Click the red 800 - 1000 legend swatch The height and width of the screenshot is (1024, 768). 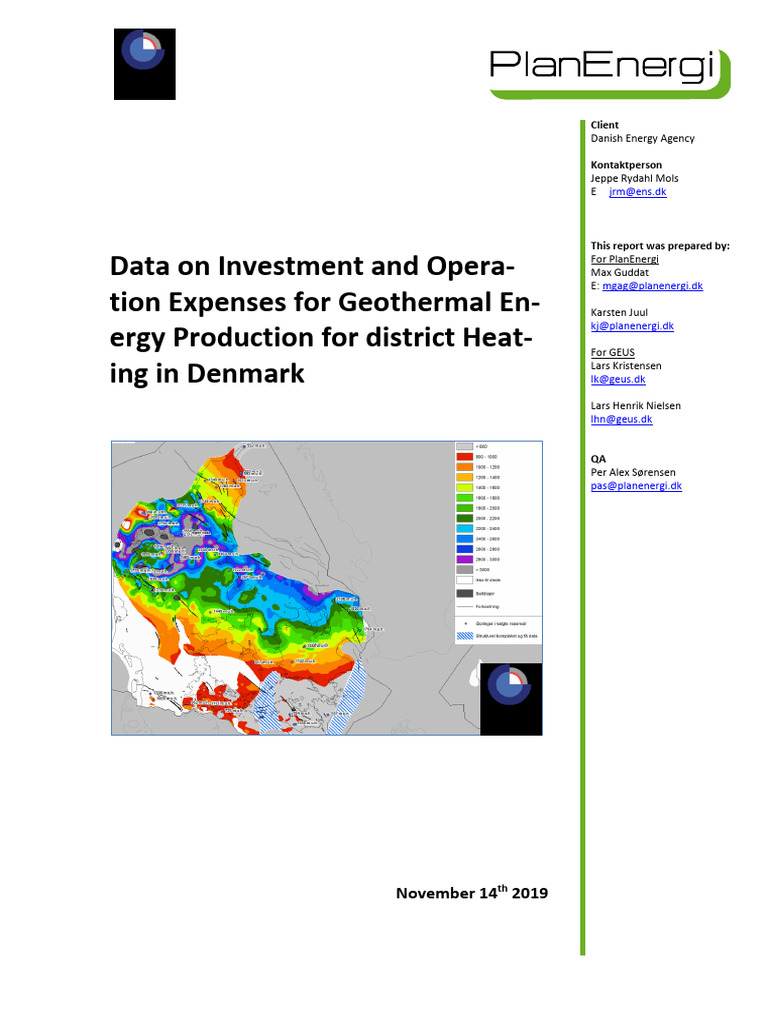coord(464,456)
